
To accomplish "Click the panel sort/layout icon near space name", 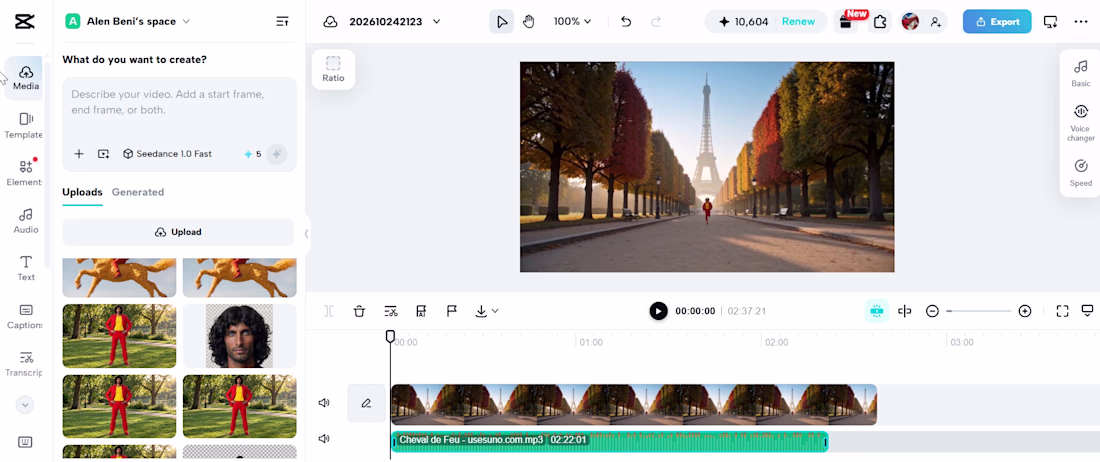I will pyautogui.click(x=282, y=22).
